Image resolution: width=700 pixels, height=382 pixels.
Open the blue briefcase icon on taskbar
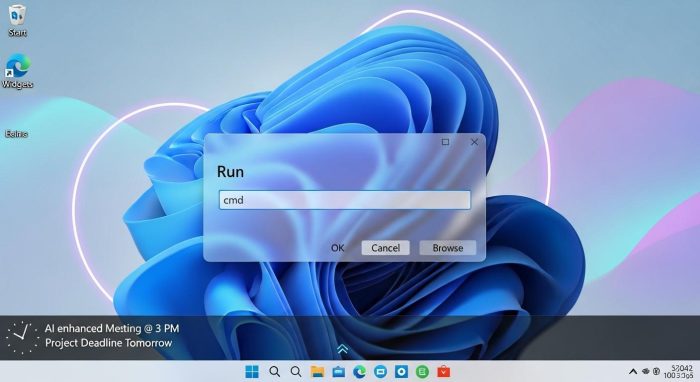(x=339, y=371)
